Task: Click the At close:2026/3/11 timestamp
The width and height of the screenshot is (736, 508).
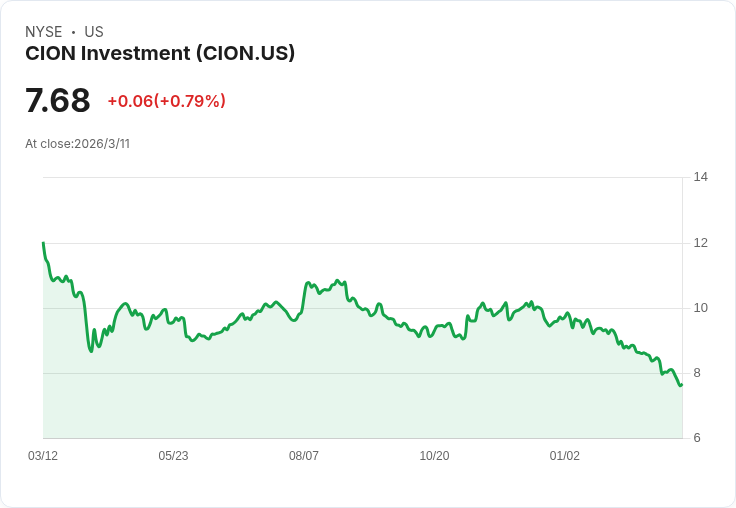Action: coord(77,144)
